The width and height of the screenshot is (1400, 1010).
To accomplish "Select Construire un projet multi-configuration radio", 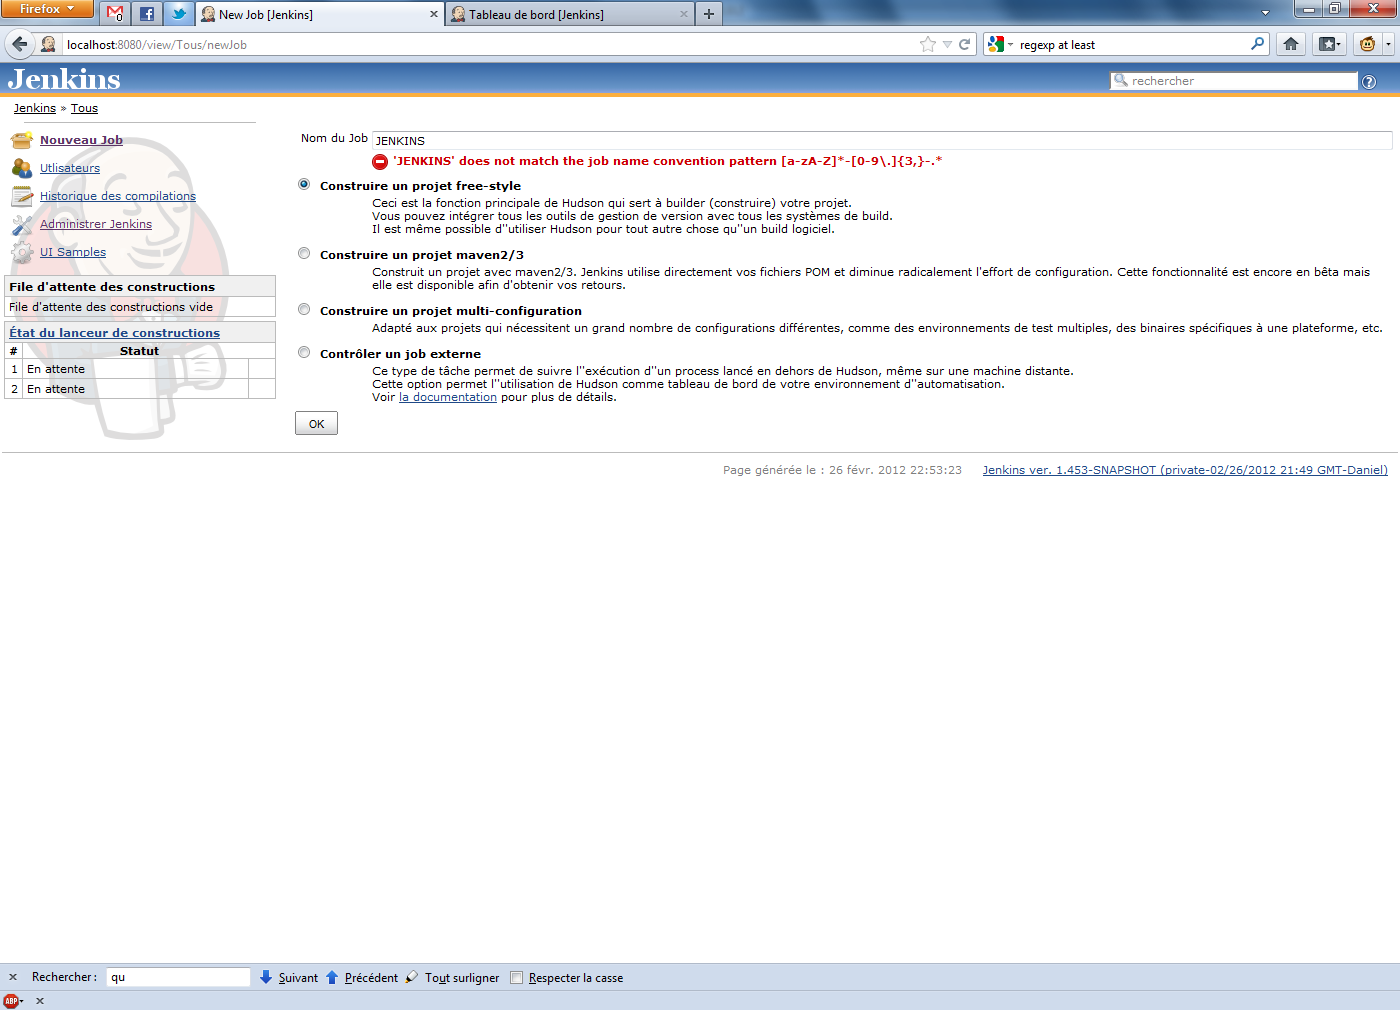I will (304, 310).
